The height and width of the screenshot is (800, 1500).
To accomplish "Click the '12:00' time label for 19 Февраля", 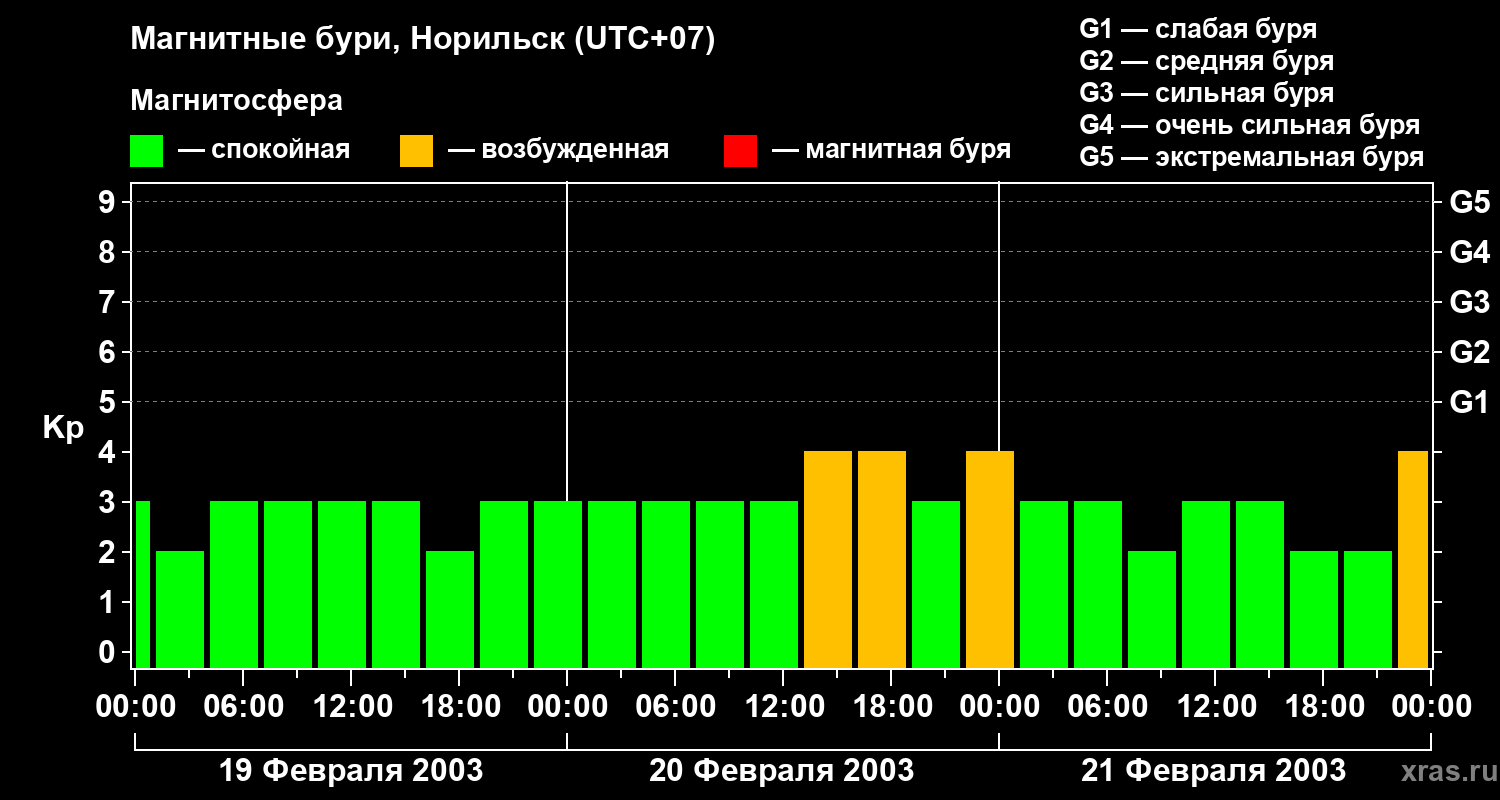I will [x=351, y=707].
